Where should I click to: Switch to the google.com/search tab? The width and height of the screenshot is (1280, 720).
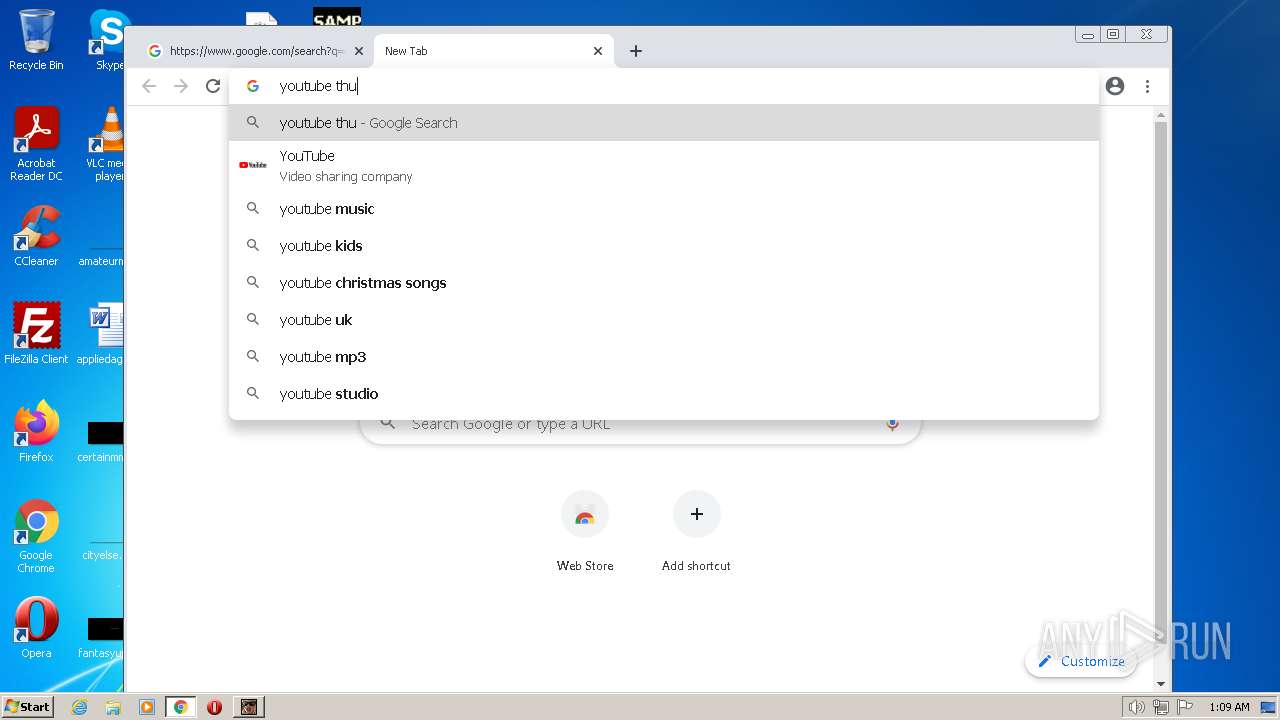255,51
